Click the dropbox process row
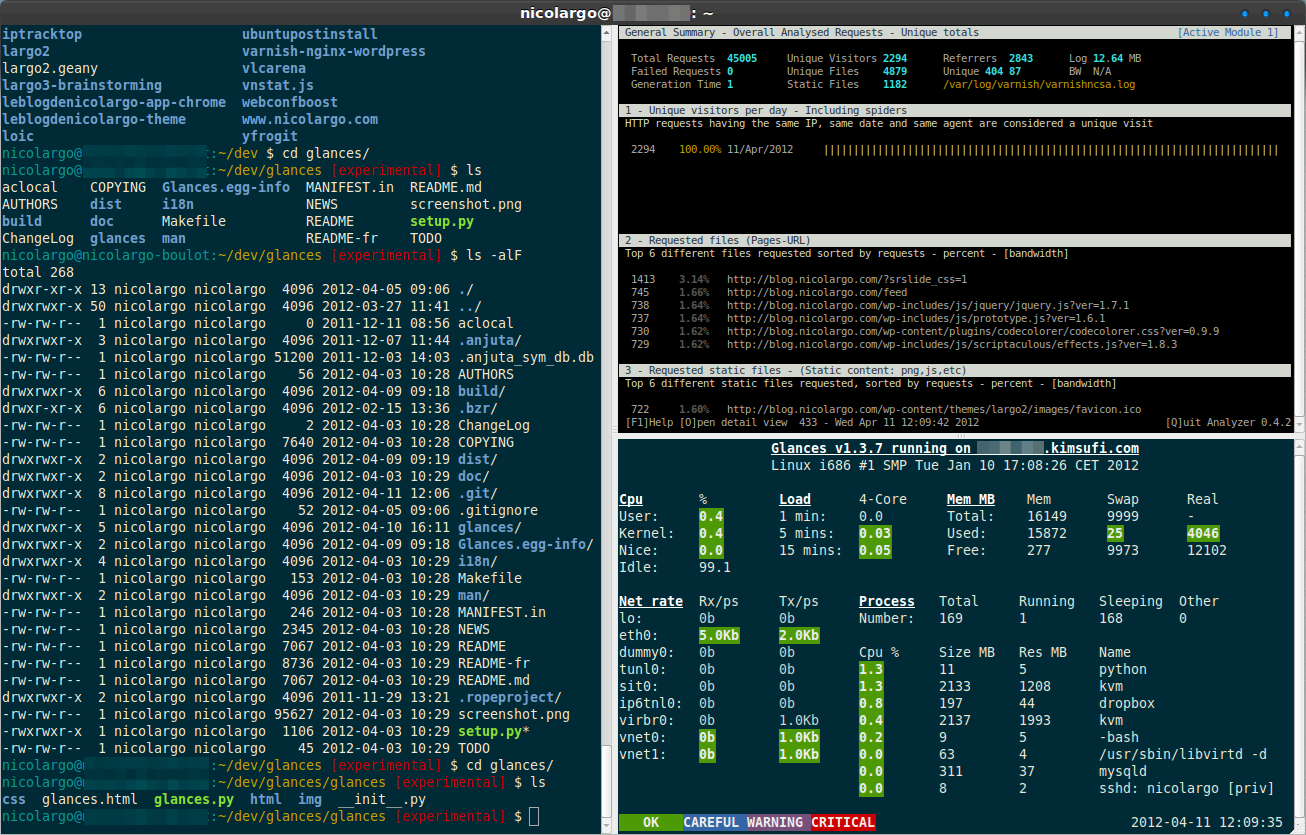The width and height of the screenshot is (1306, 835). coord(1126,703)
